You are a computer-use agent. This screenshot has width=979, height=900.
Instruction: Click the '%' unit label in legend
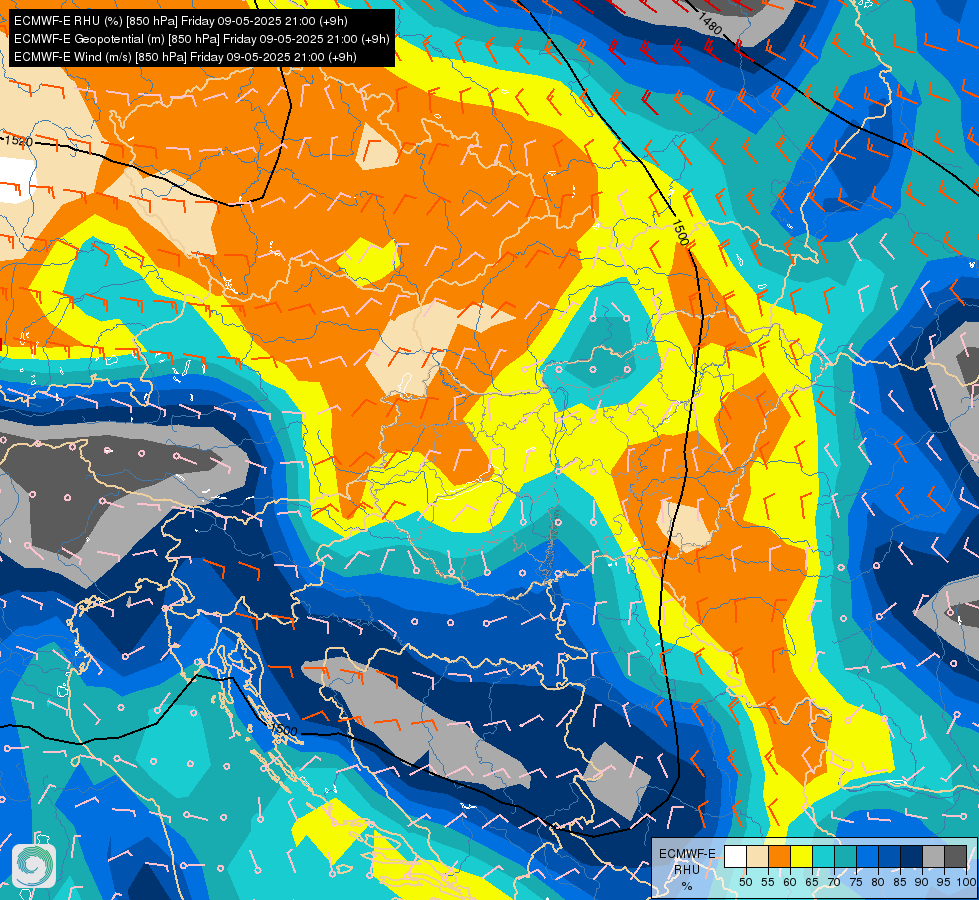(x=687, y=886)
